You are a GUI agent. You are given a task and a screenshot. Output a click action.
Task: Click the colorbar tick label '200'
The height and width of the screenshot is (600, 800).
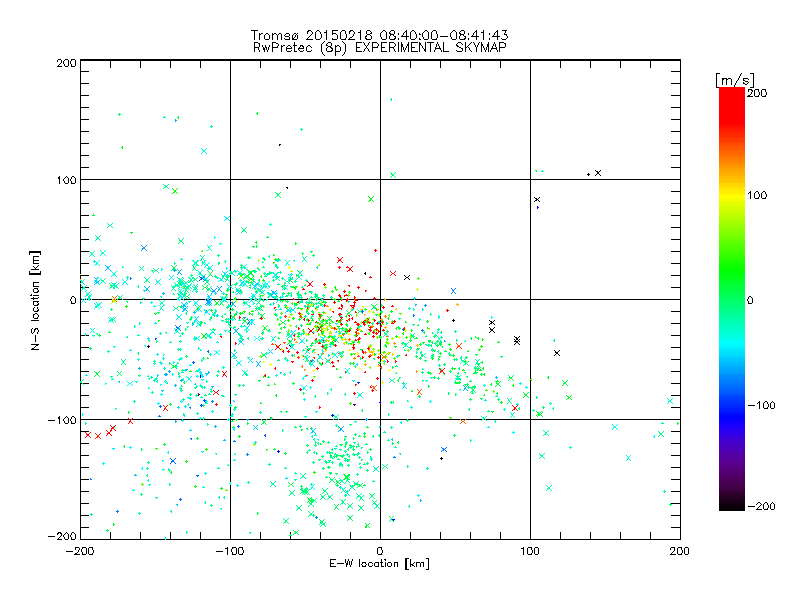click(757, 93)
